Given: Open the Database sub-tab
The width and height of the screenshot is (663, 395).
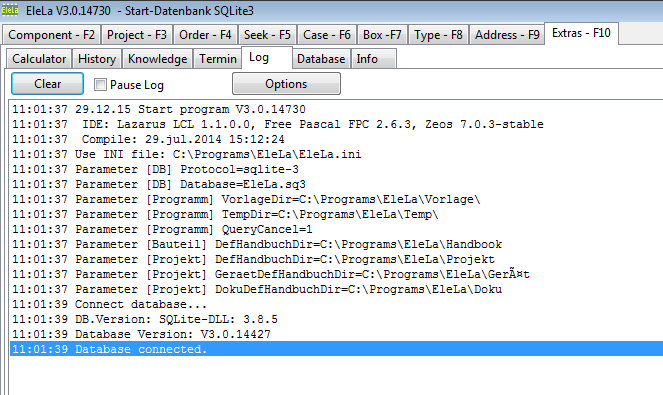Looking at the screenshot, I should pos(321,59).
